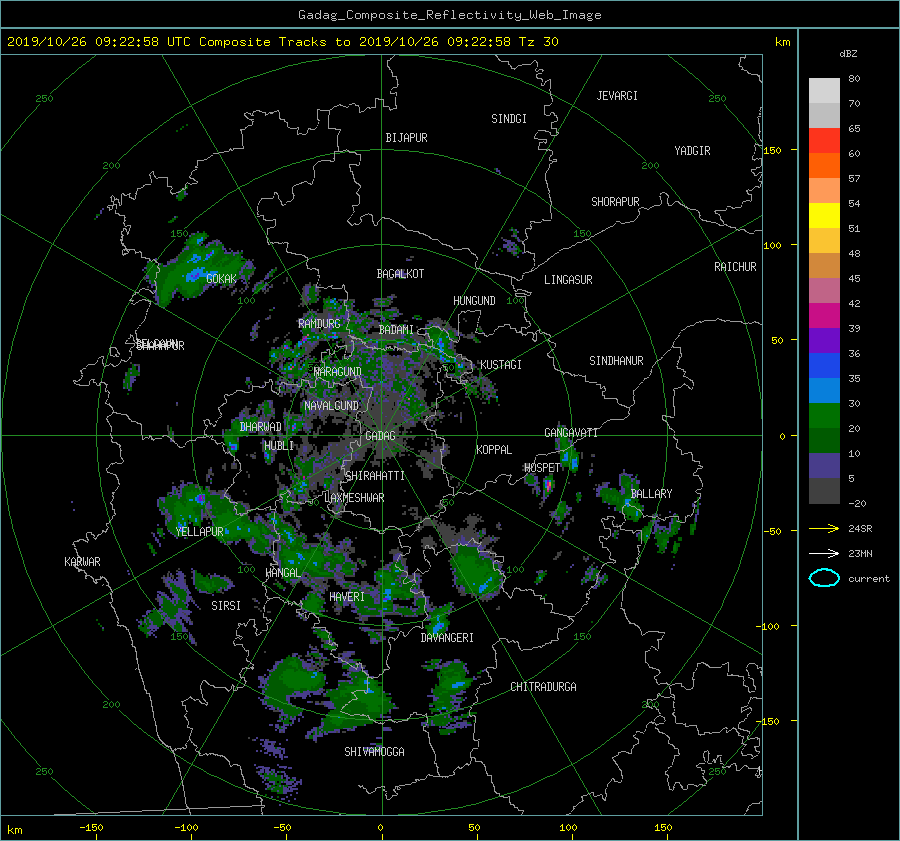Click the '24SR' legend label
Viewport: 900px width, 841px height.
point(860,529)
